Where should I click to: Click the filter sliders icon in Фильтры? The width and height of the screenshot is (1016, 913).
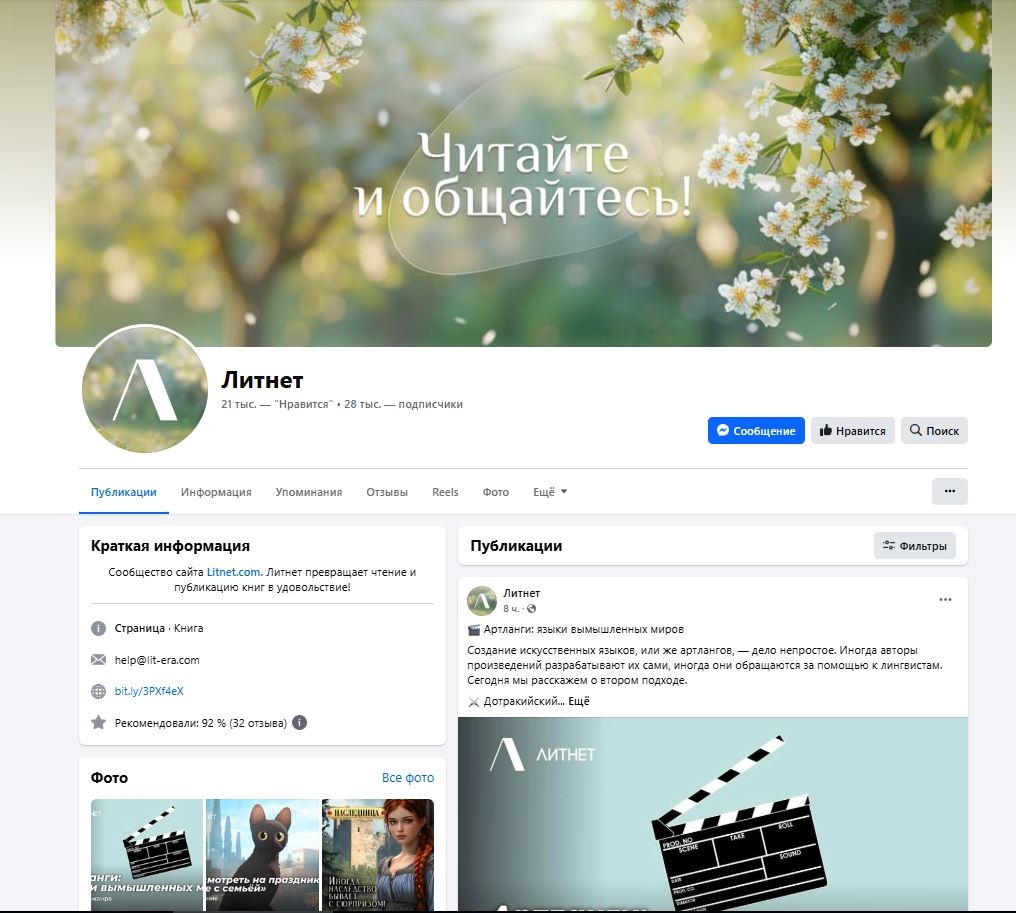tap(888, 546)
